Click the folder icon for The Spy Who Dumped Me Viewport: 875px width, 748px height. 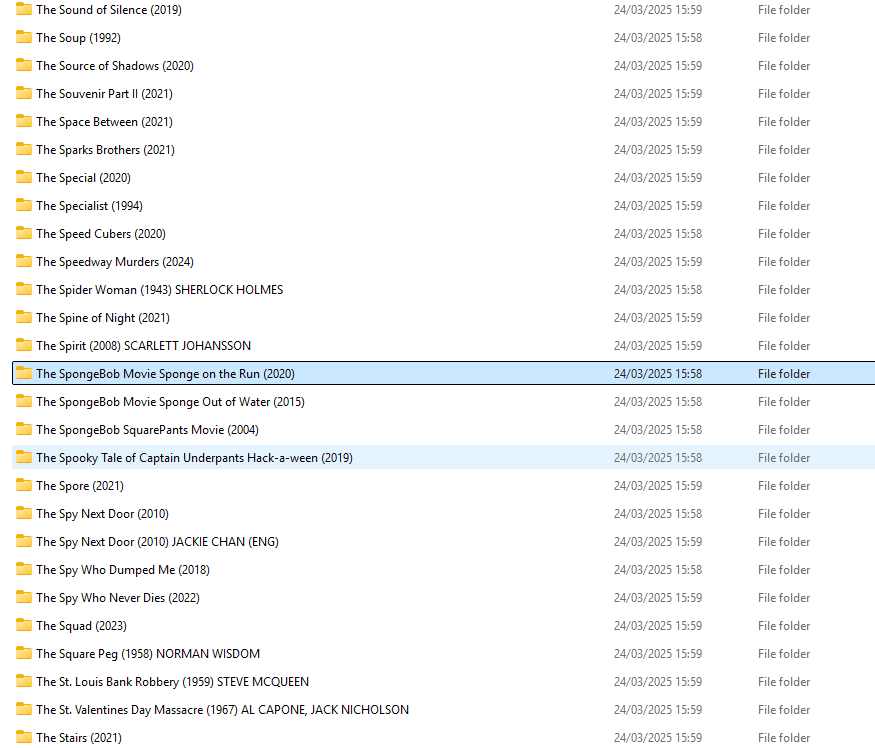(x=24, y=569)
